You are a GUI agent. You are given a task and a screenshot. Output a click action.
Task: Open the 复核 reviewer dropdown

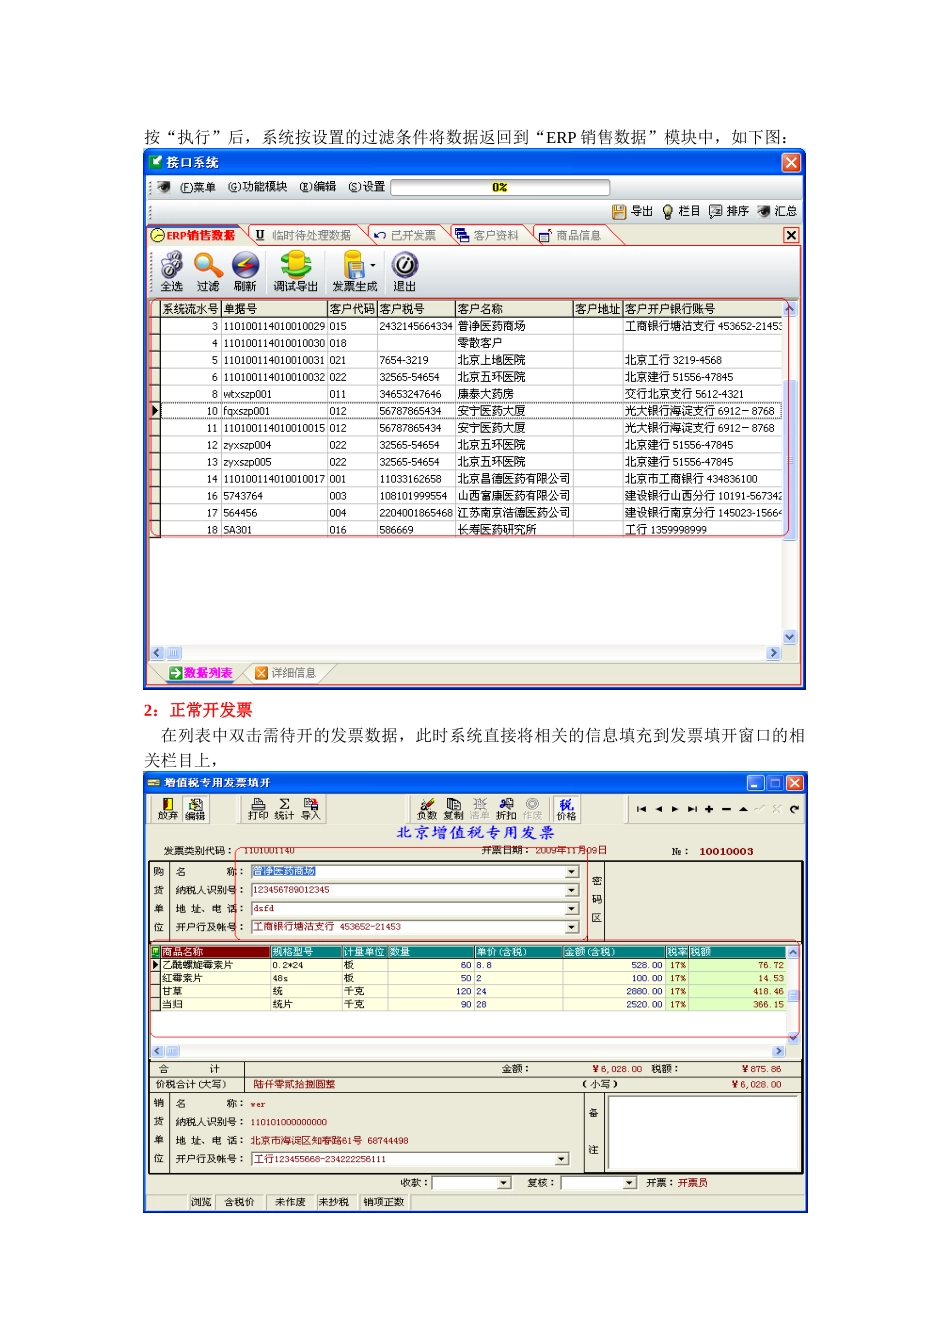629,1183
